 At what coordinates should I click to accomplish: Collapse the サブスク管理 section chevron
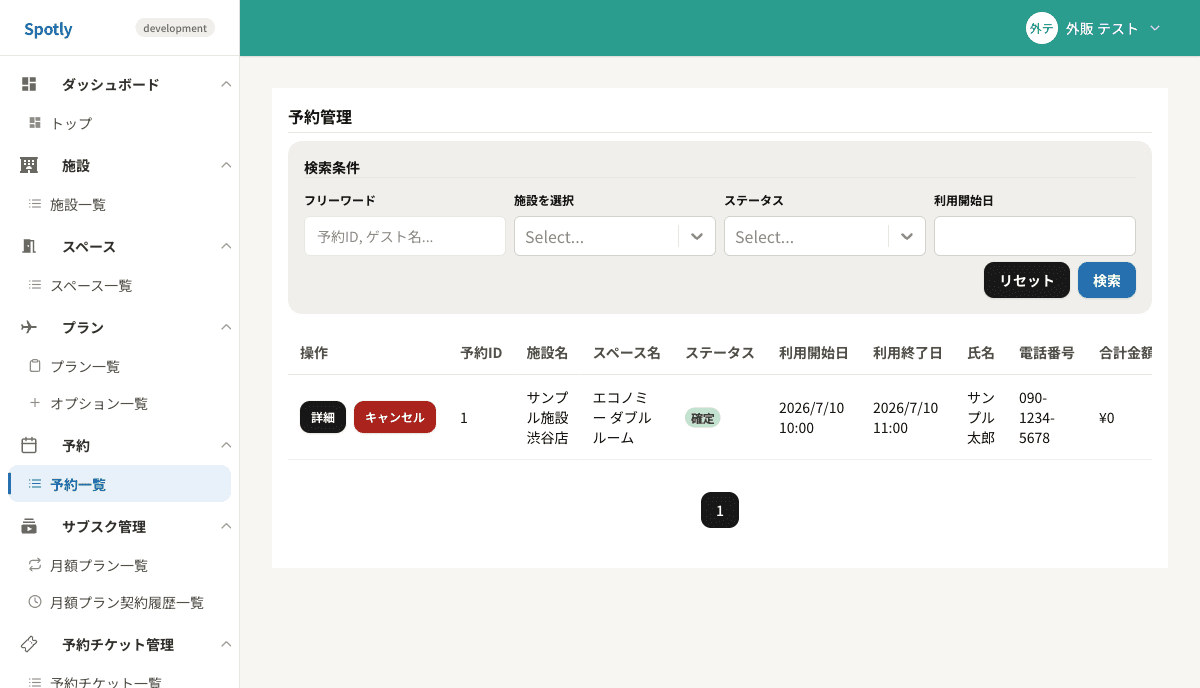pos(226,526)
